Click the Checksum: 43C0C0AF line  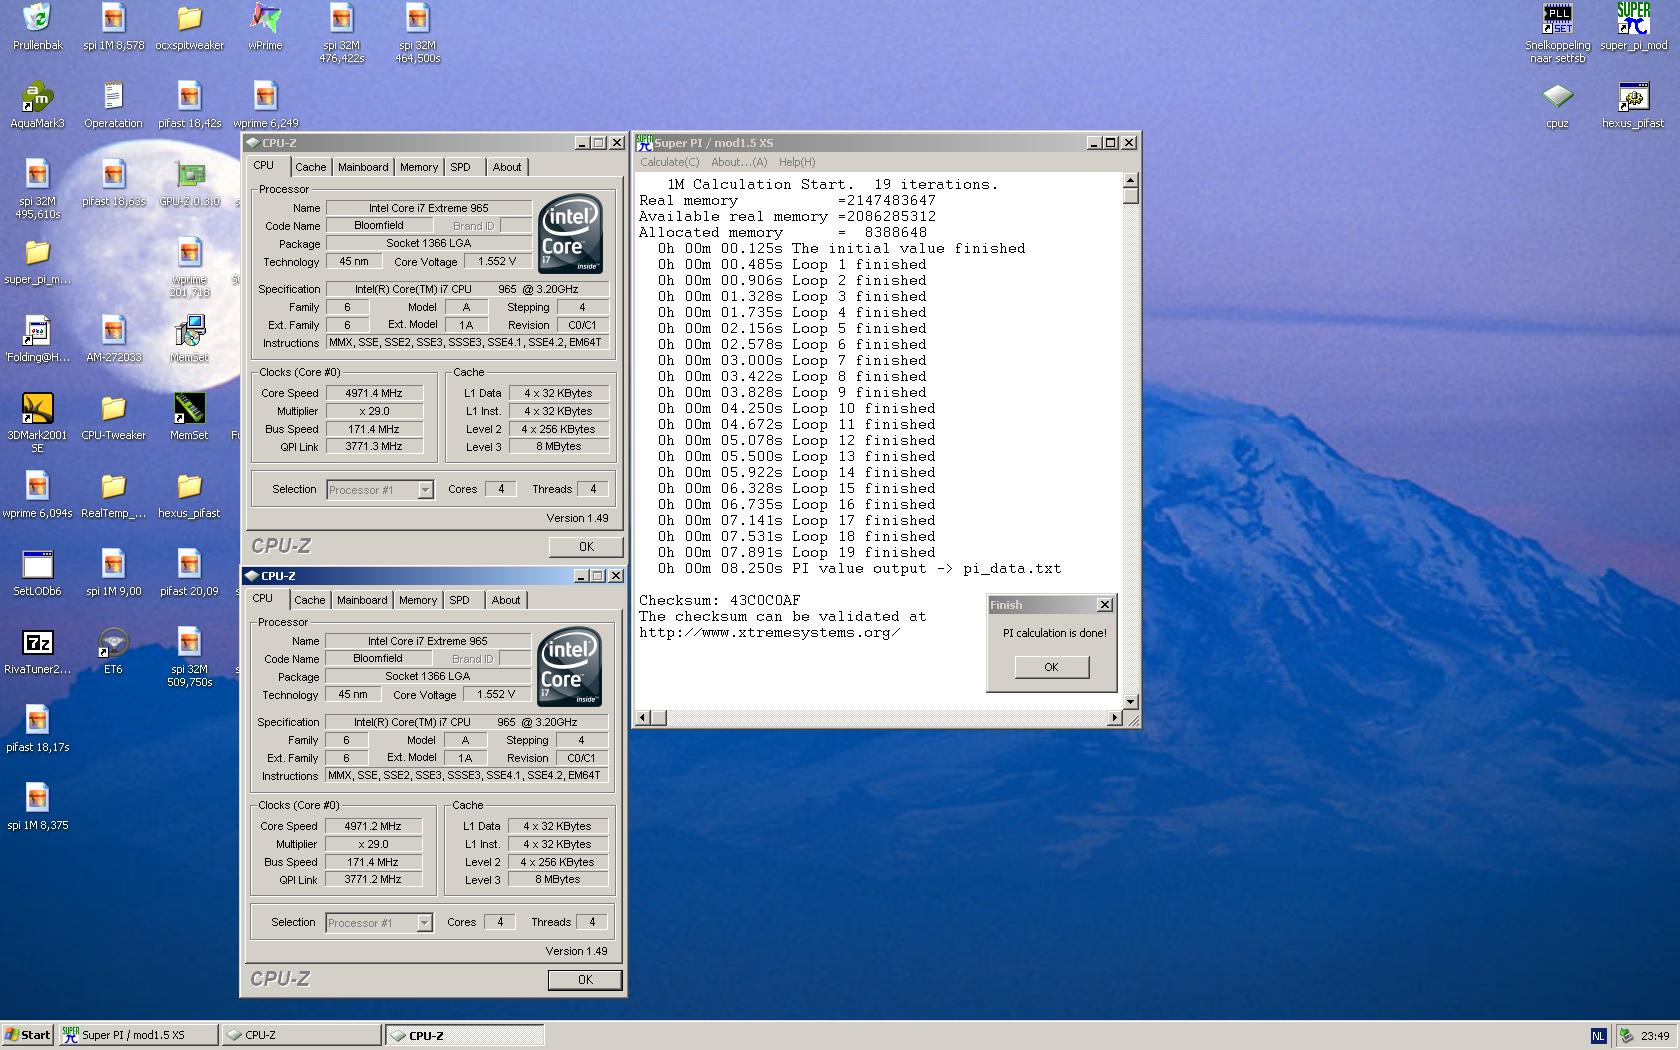pyautogui.click(x=720, y=600)
